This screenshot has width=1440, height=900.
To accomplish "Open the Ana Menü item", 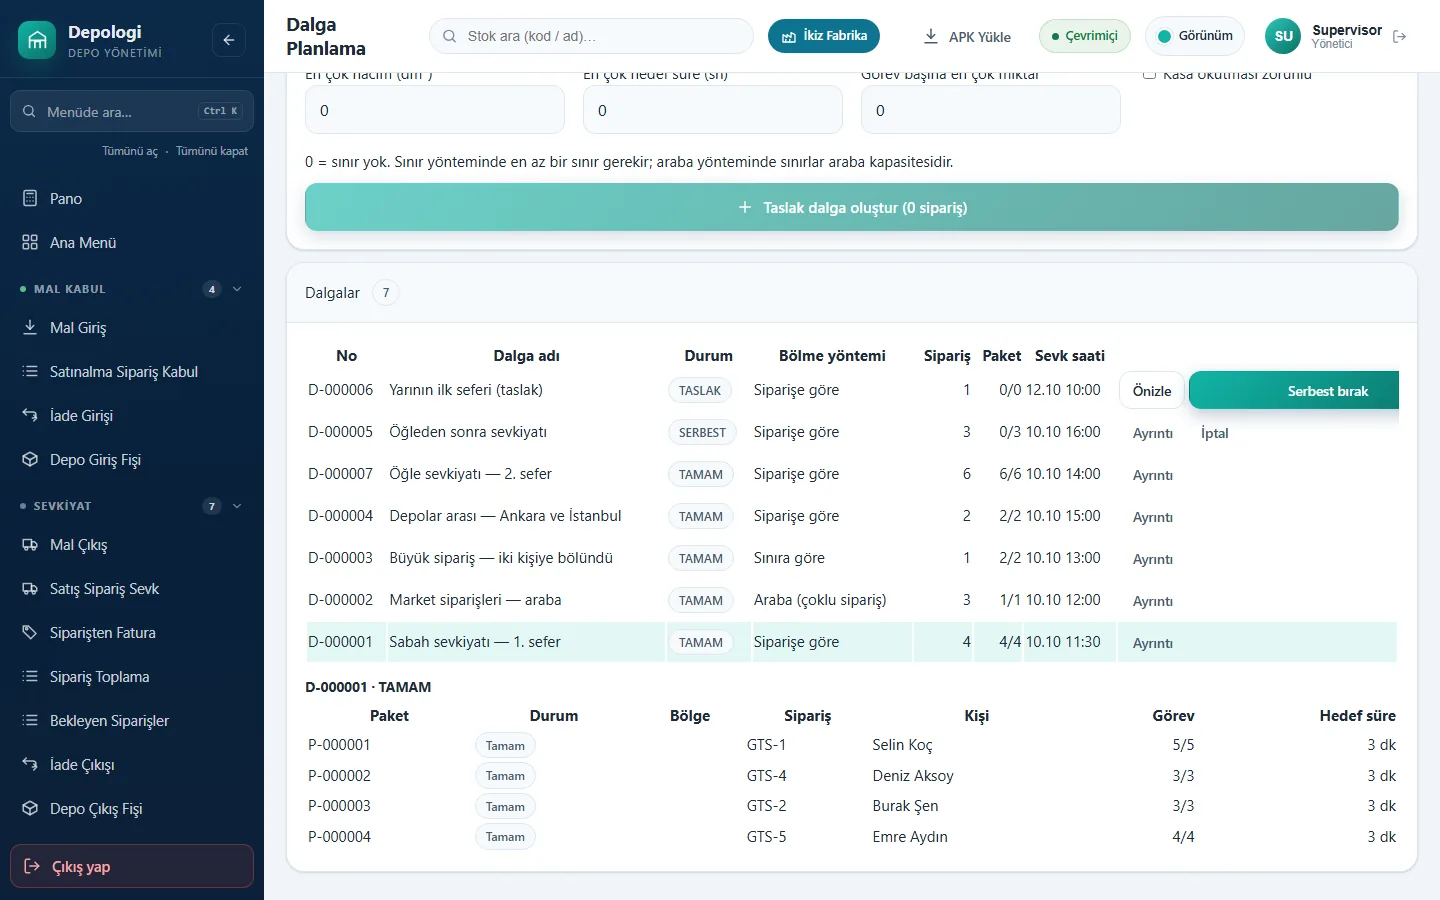I will tap(132, 242).
